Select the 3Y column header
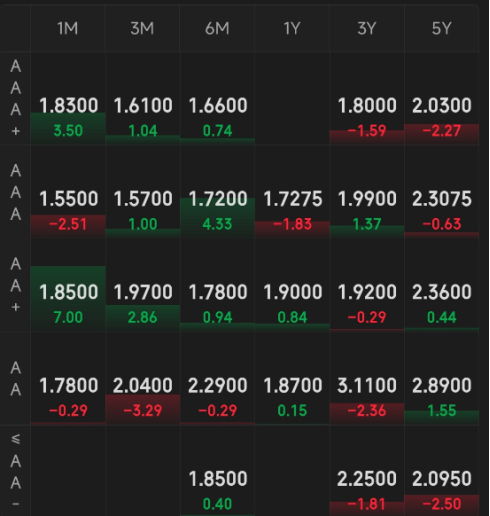This screenshot has height=516, width=490. click(367, 28)
